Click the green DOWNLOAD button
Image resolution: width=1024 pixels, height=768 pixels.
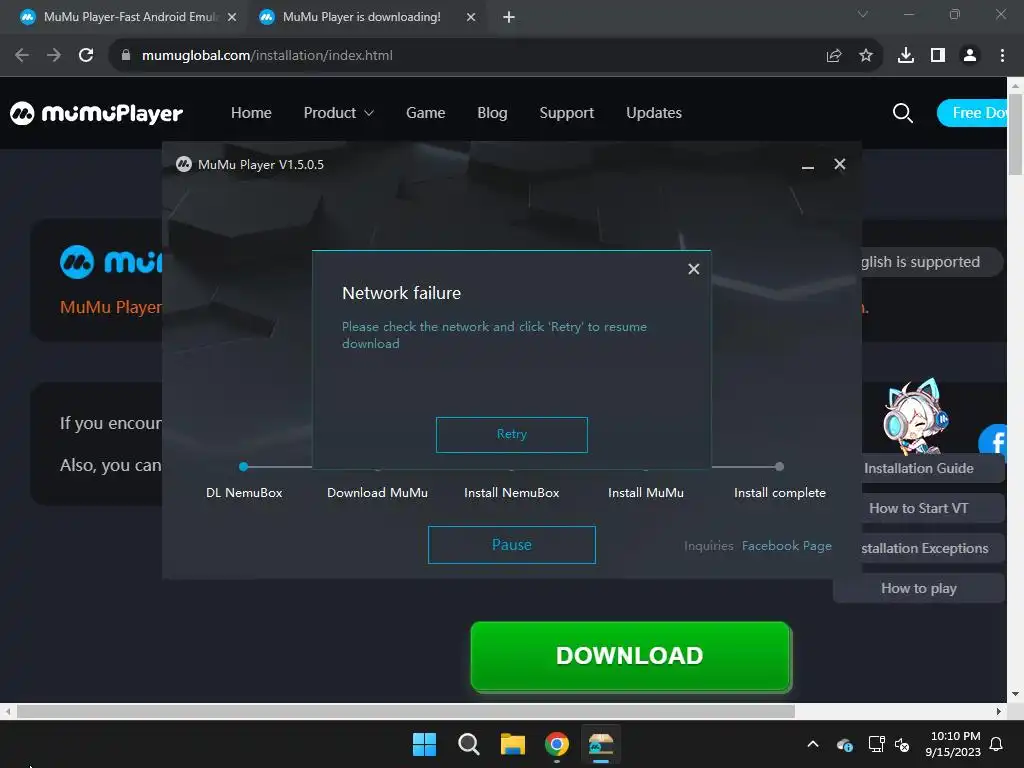630,656
